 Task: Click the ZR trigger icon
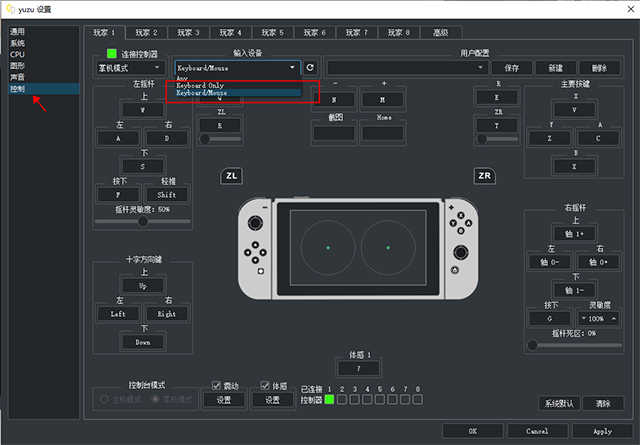pyautogui.click(x=484, y=176)
